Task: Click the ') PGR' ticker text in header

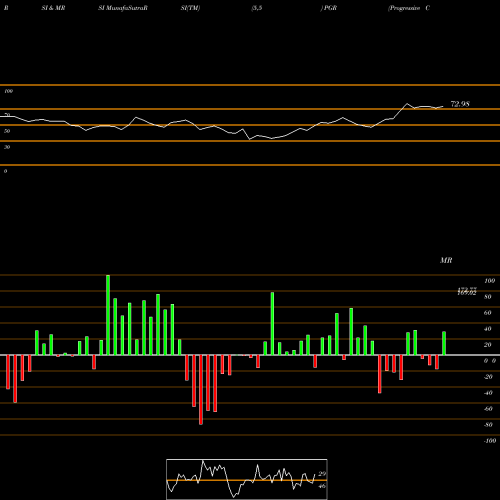Action: tap(329, 8)
